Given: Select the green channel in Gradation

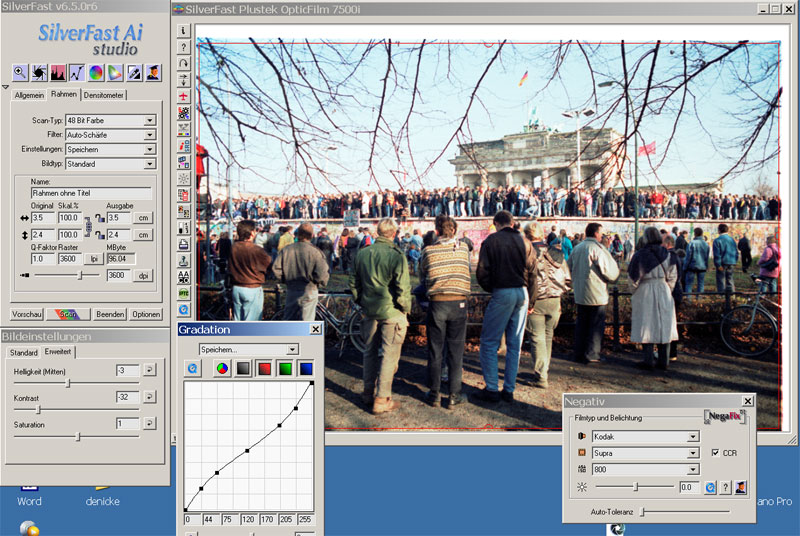Looking at the screenshot, I should pyautogui.click(x=285, y=369).
